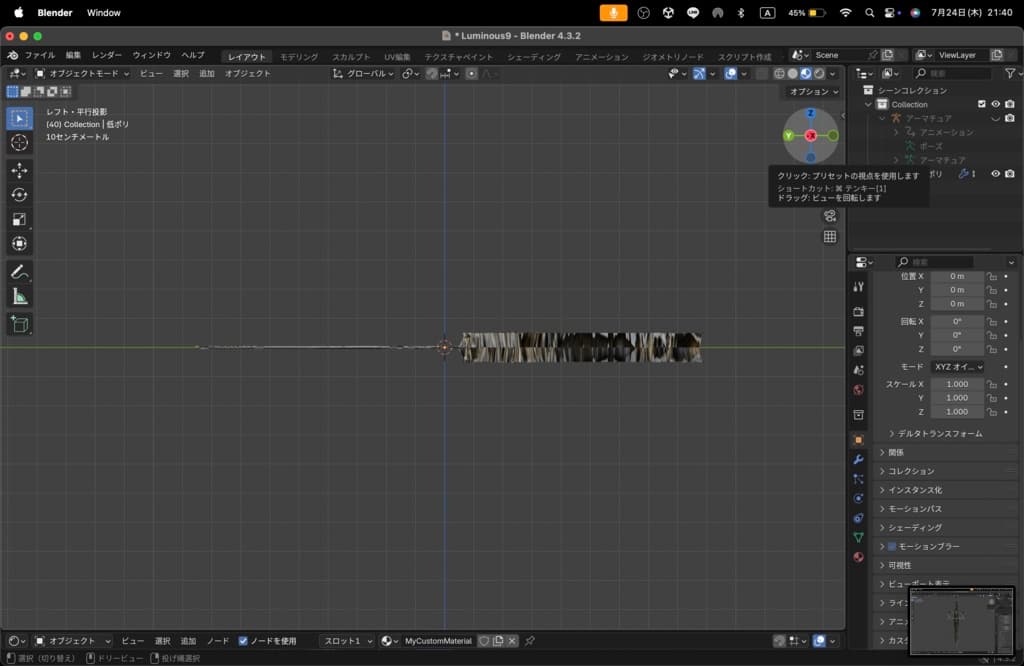Select the Move tool in the toolbar

[x=19, y=170]
